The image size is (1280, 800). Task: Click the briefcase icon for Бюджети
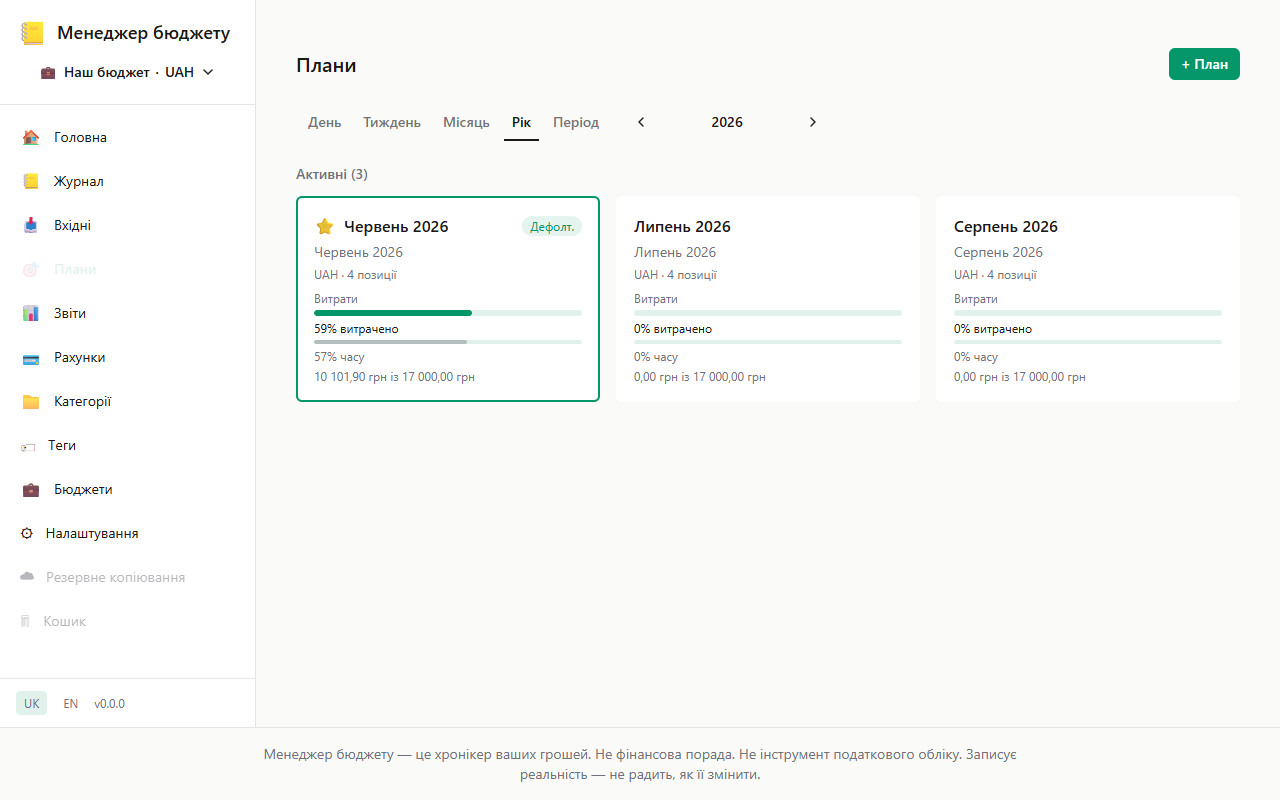click(31, 489)
